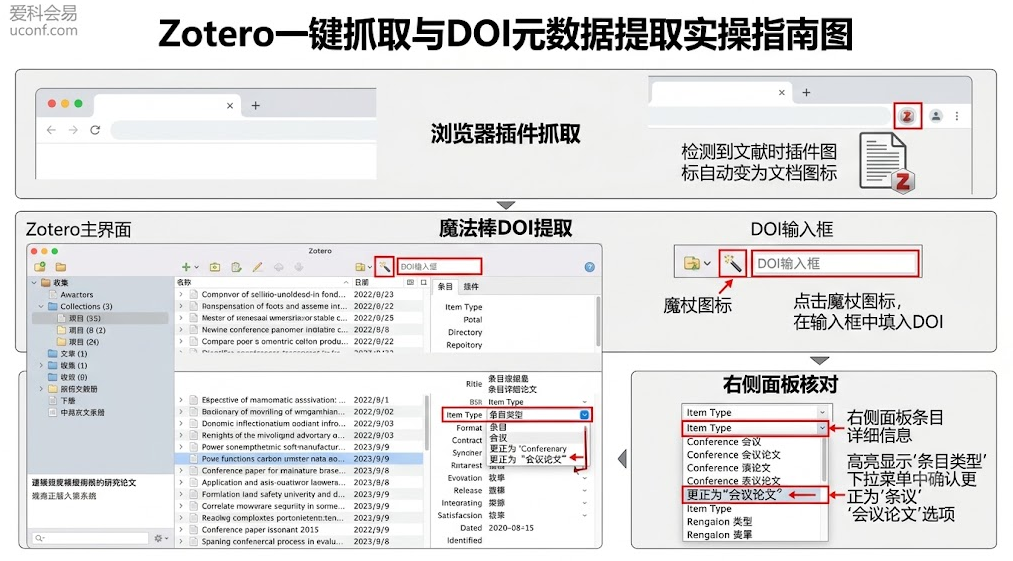Click the search magnifier in Zotero tag pane
This screenshot has width=1013, height=561.
pyautogui.click(x=39, y=538)
